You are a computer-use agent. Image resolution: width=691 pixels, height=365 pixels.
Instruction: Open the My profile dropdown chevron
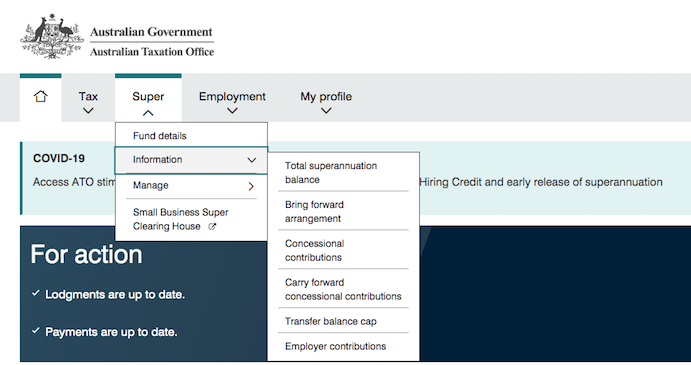pos(326,111)
